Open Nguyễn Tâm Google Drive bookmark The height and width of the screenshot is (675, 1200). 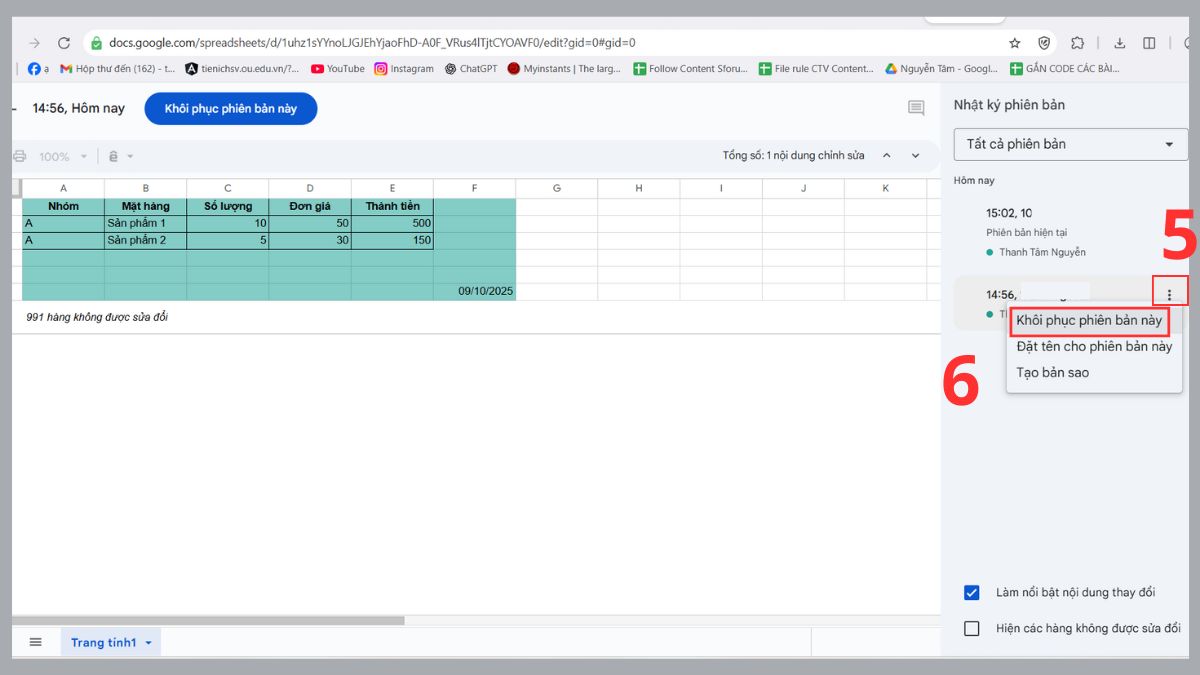(x=942, y=69)
